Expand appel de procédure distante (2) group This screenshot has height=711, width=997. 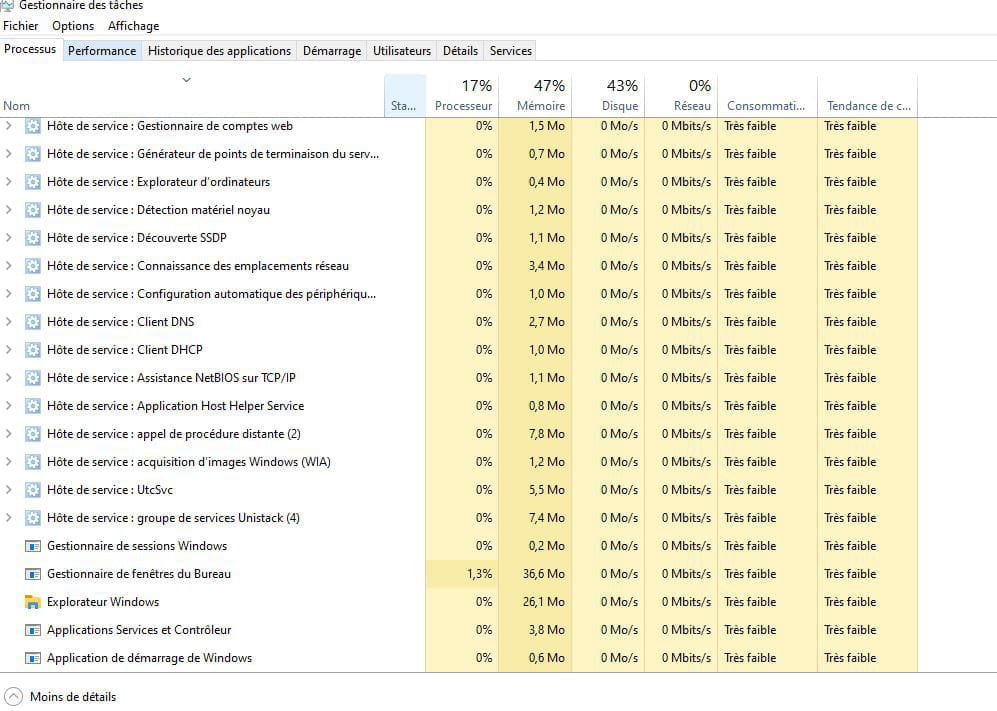pyautogui.click(x=8, y=434)
